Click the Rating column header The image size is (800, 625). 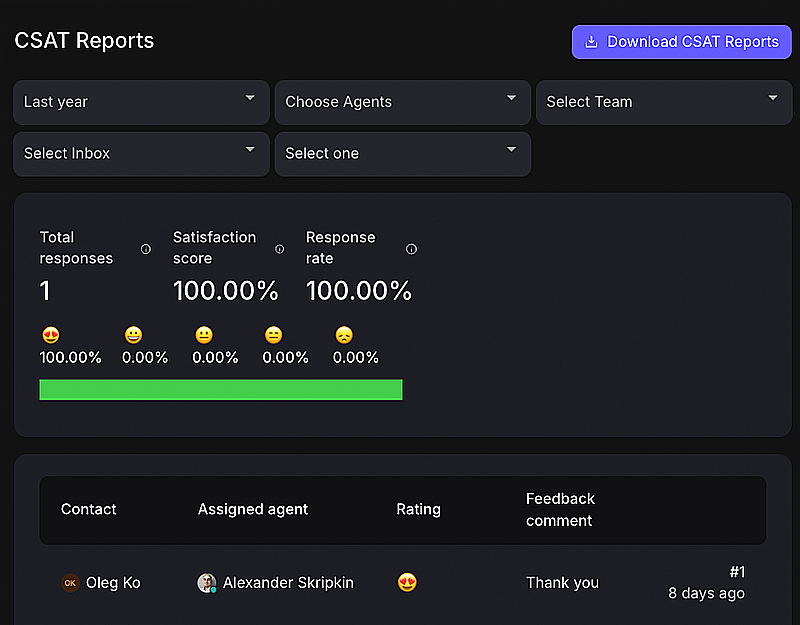pos(418,509)
